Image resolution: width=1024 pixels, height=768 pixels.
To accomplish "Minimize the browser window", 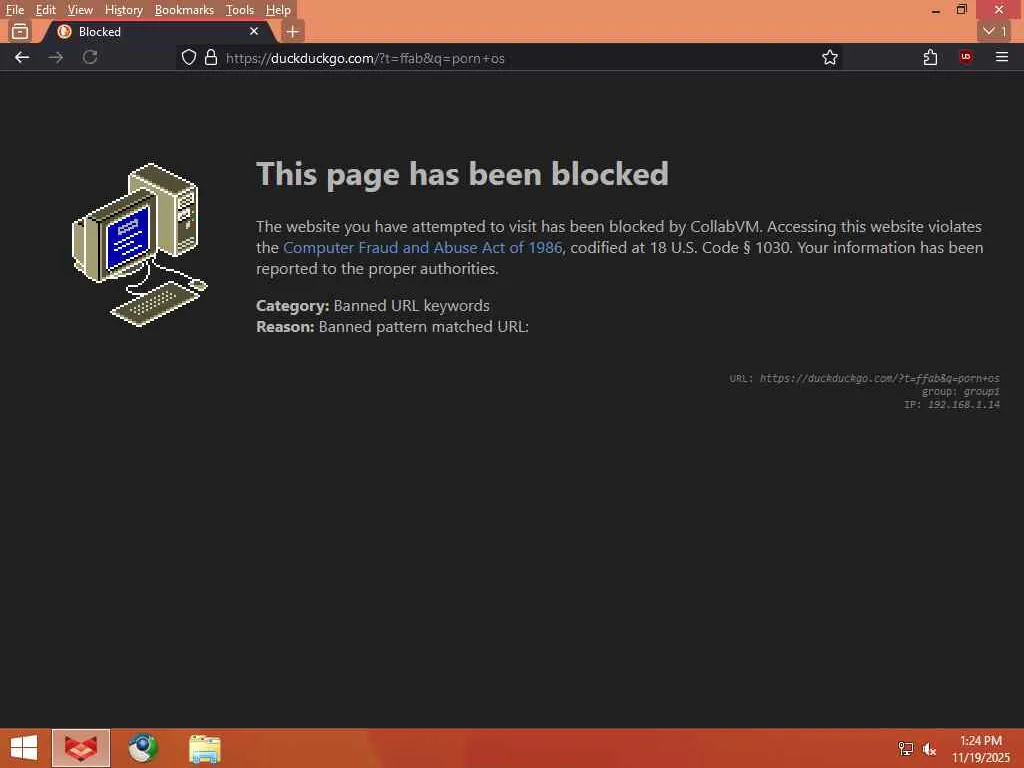I will tap(936, 10).
